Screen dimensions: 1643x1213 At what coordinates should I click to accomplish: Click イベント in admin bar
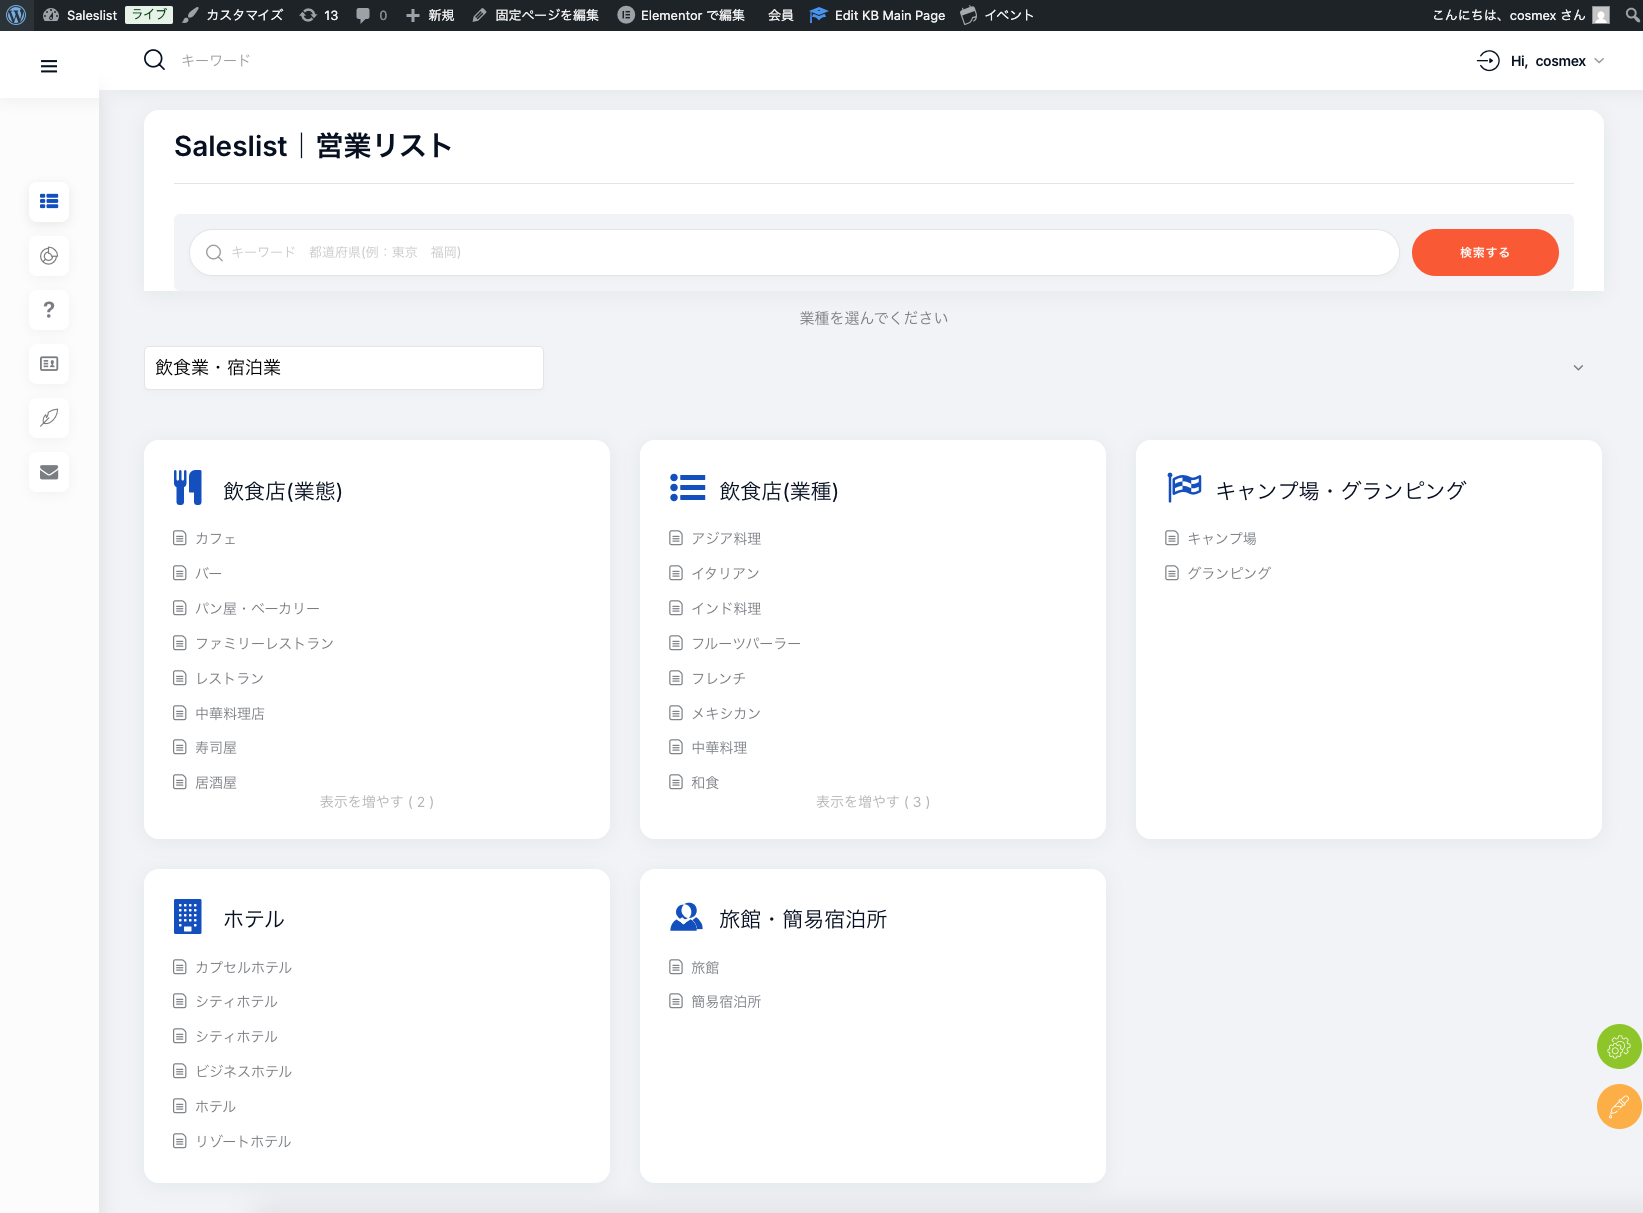click(997, 15)
